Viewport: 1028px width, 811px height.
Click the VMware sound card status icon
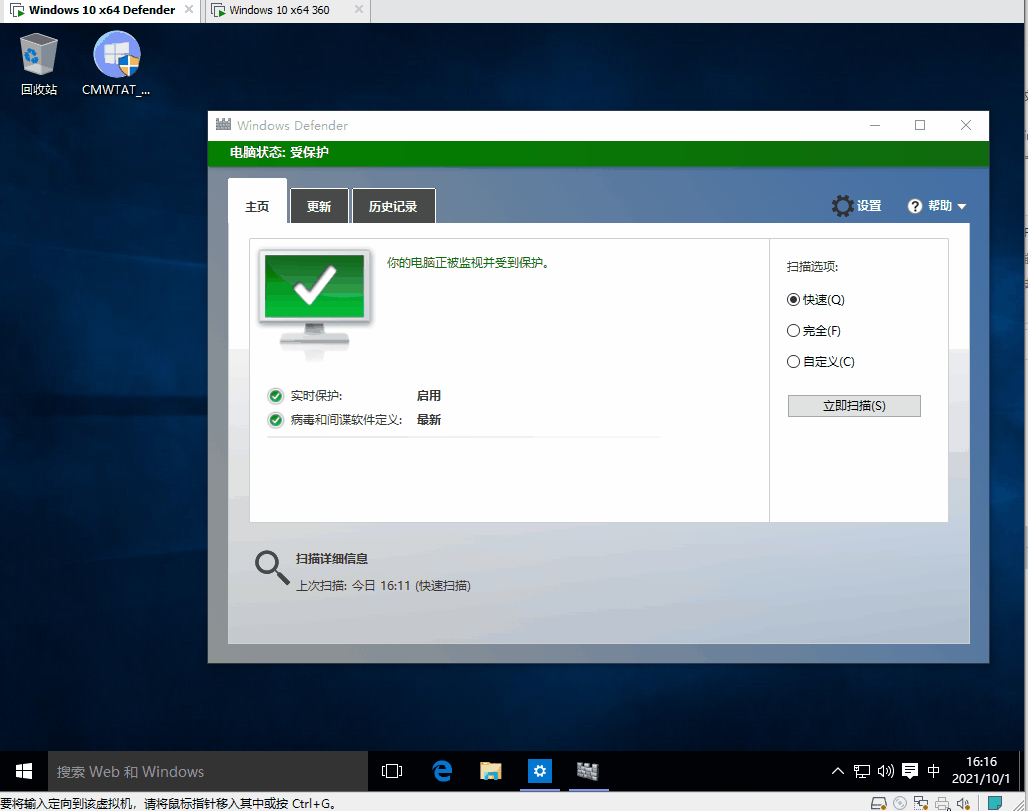[963, 803]
